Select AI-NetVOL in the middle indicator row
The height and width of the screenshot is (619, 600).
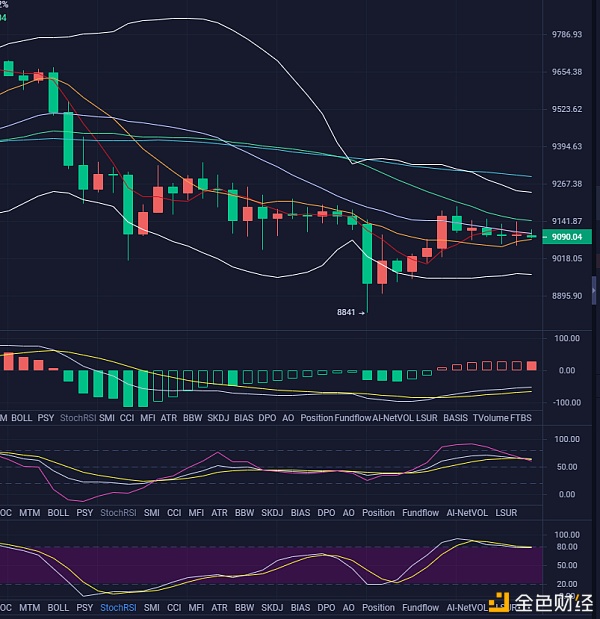tap(467, 513)
